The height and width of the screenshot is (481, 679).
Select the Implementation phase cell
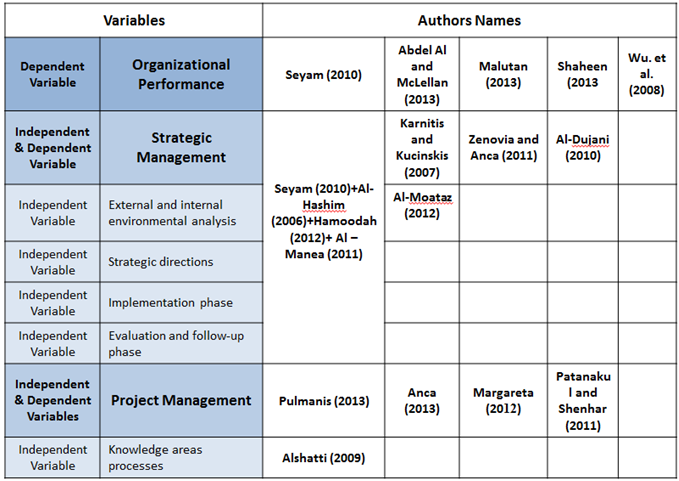click(181, 303)
